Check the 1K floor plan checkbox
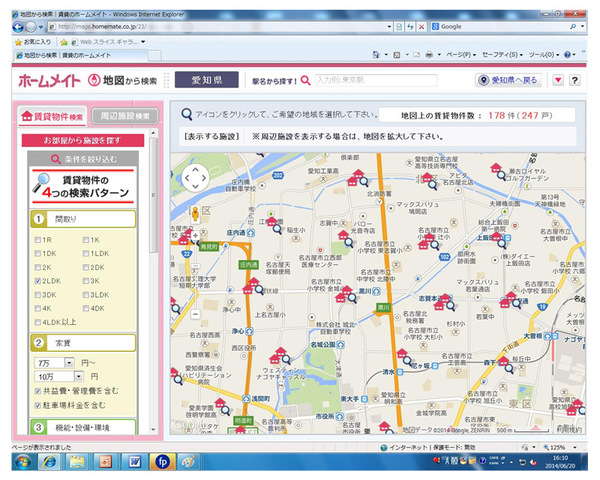600x480 pixels. coord(86,240)
